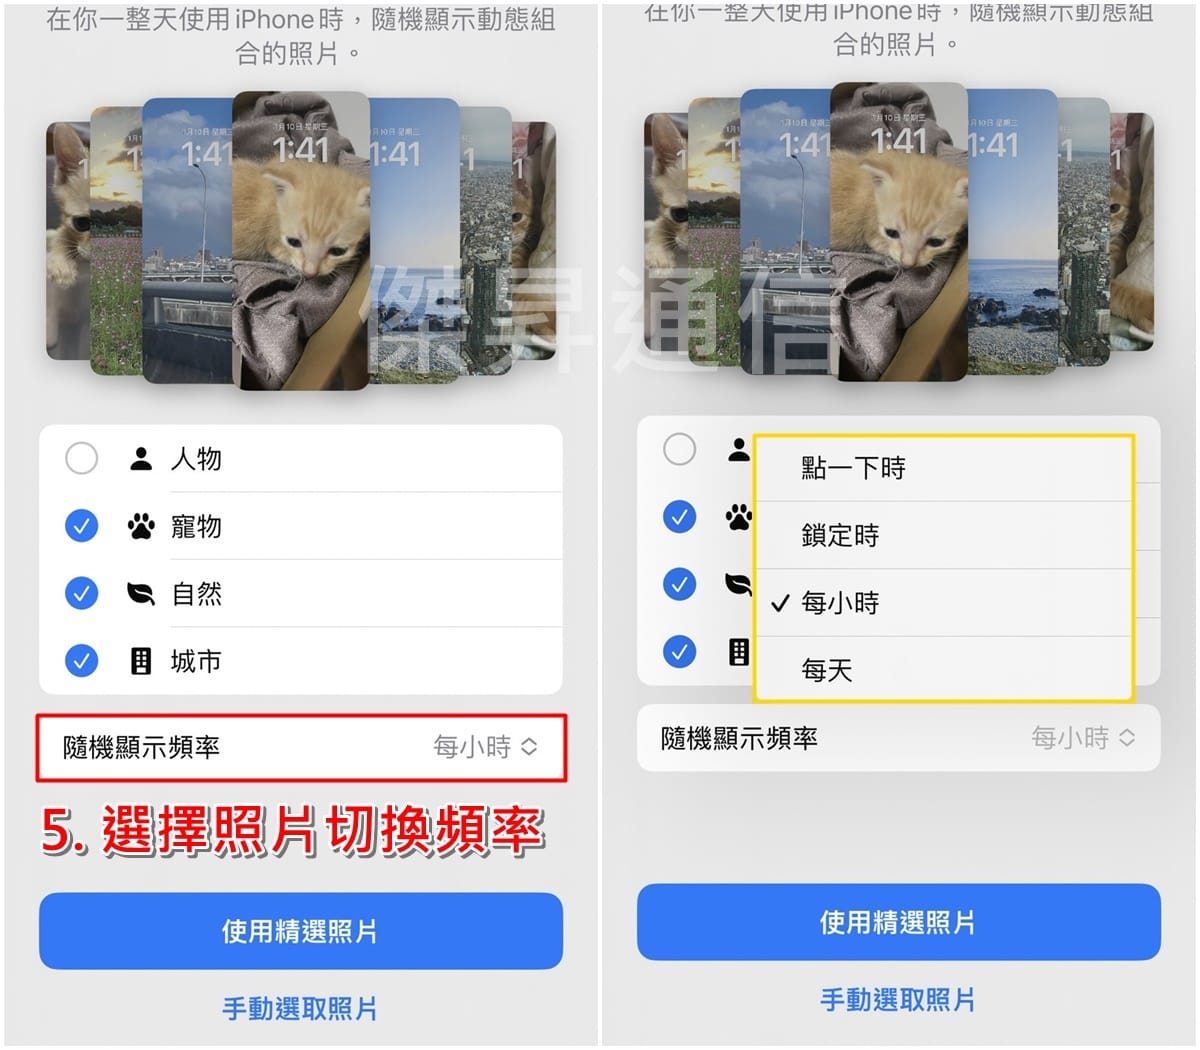
Task: Uncheck the 城市 checkbox in left panel
Action: 81,661
